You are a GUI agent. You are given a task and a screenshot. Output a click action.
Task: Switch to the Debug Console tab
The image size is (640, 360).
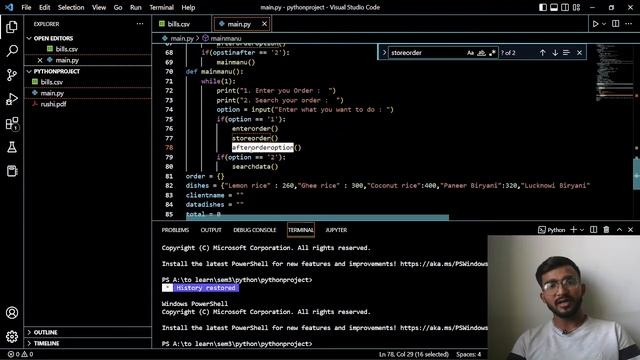[x=255, y=230]
